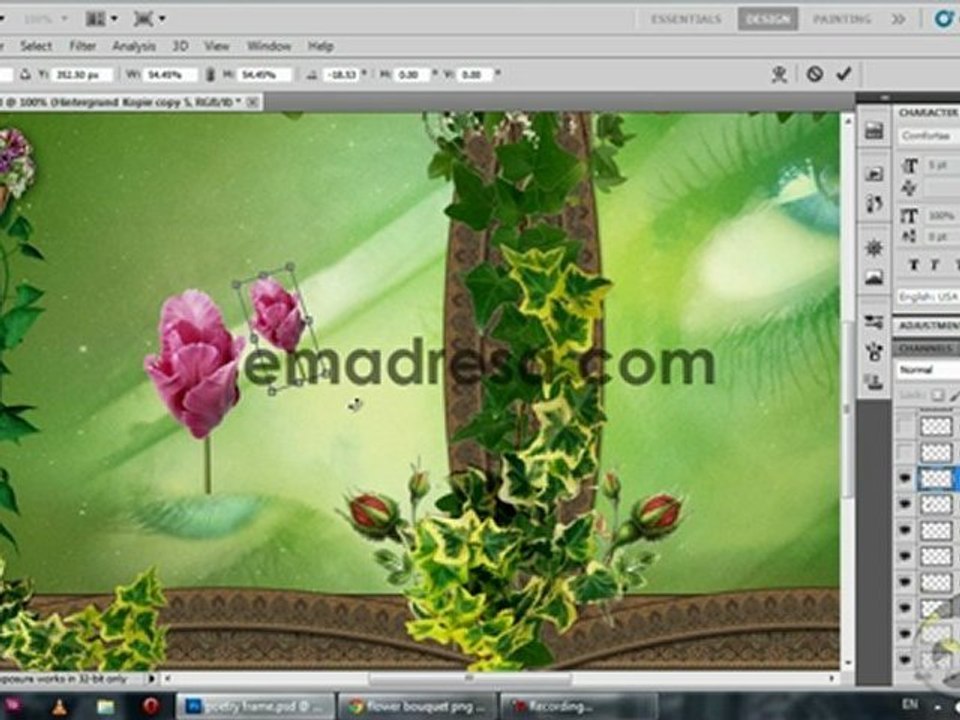The width and height of the screenshot is (960, 720).
Task: Click the scroll-down arrow of the canvas scrollbar
Action: pos(848,663)
